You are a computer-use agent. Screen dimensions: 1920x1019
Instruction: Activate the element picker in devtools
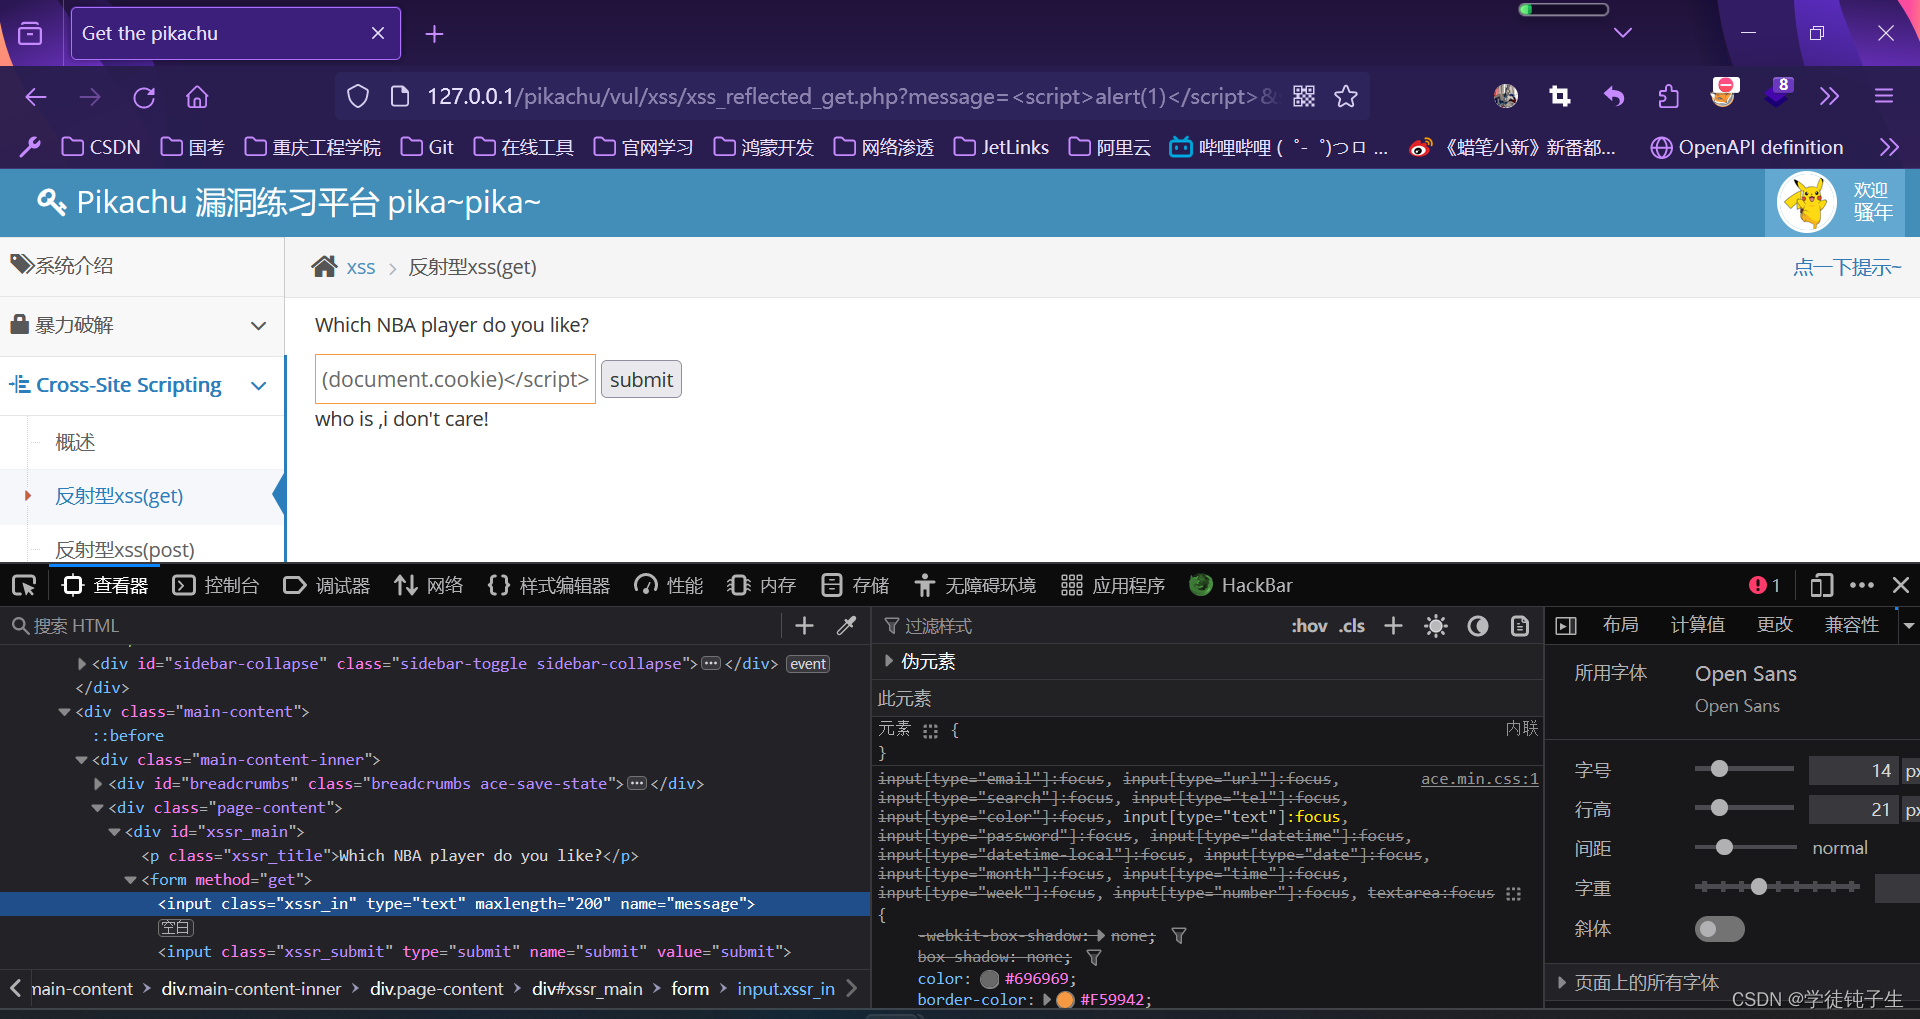[x=24, y=585]
